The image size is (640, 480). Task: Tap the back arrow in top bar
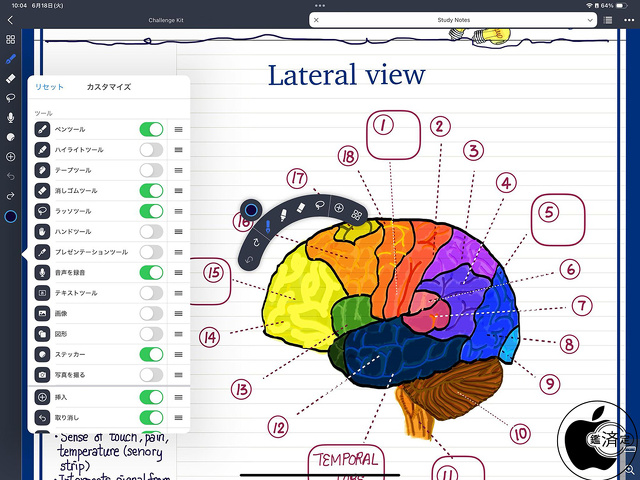(10, 20)
